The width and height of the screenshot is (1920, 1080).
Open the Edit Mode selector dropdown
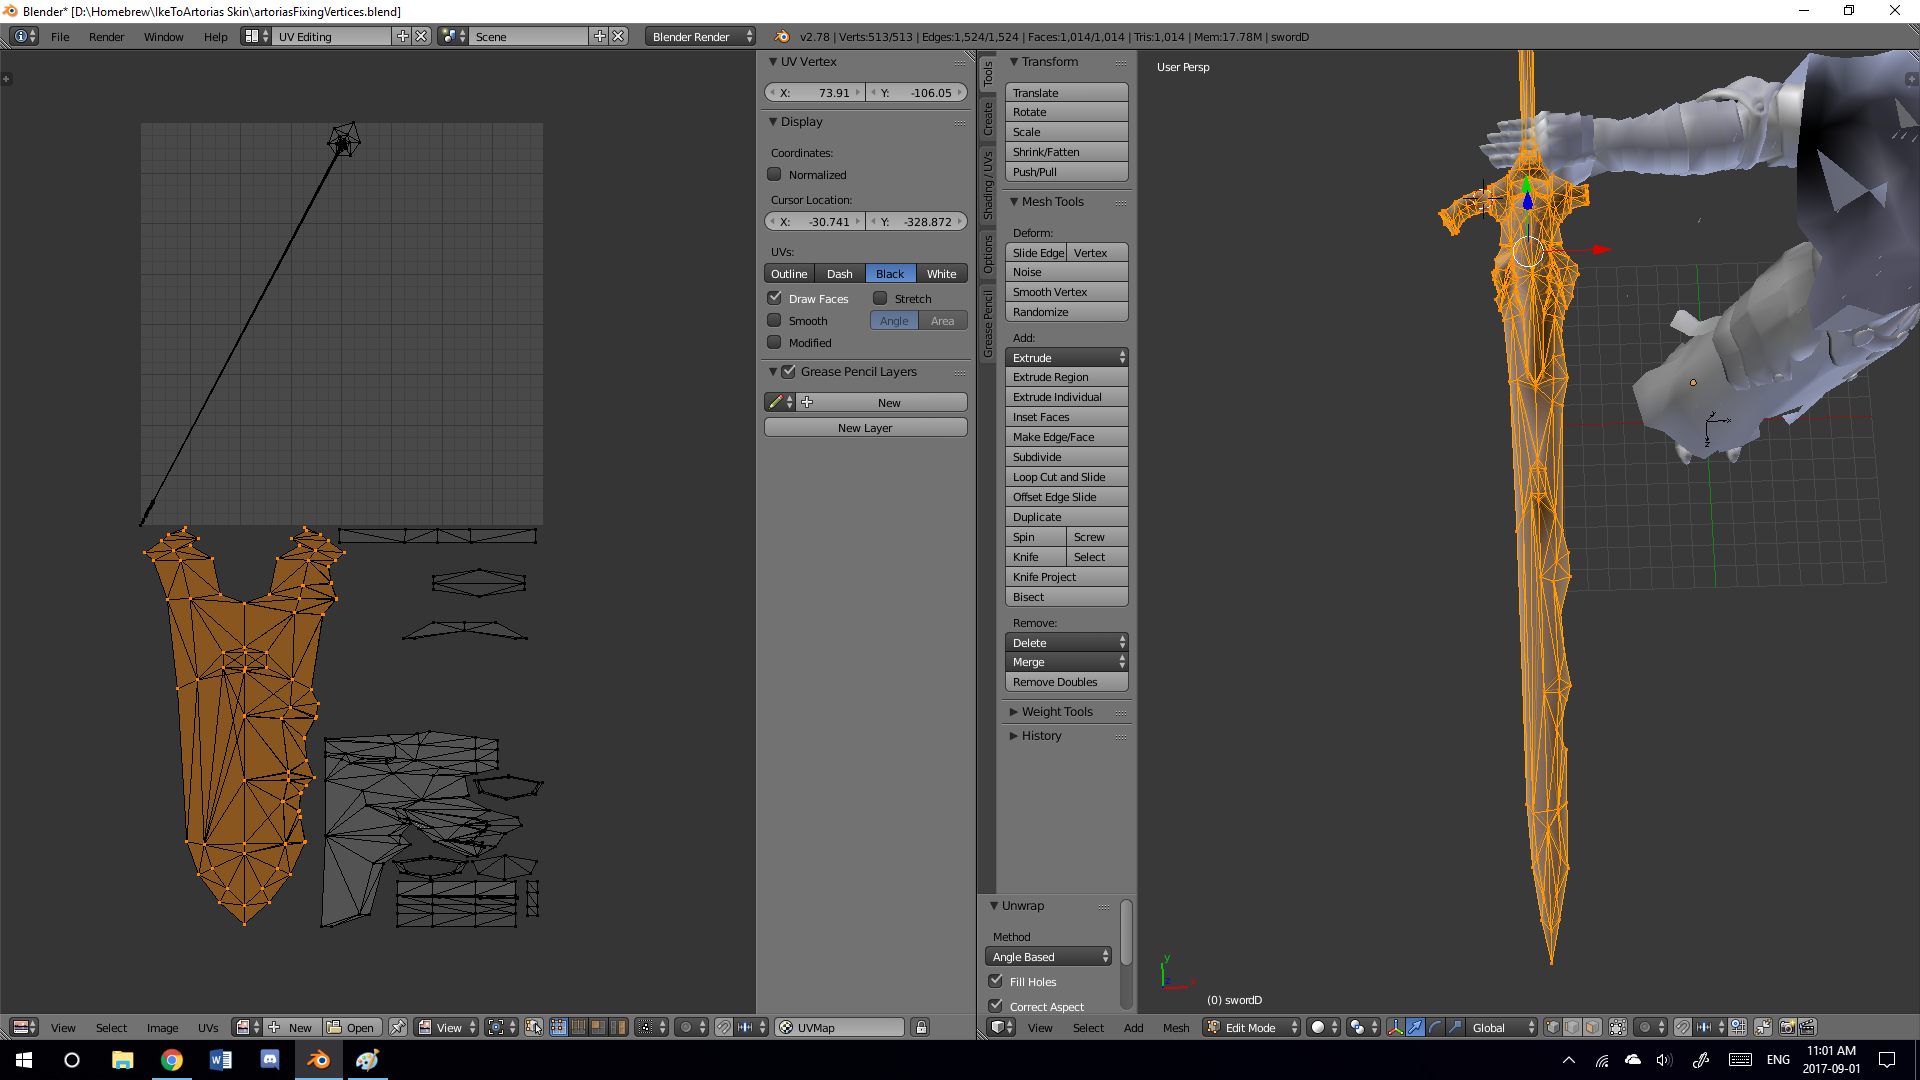pos(1251,1027)
